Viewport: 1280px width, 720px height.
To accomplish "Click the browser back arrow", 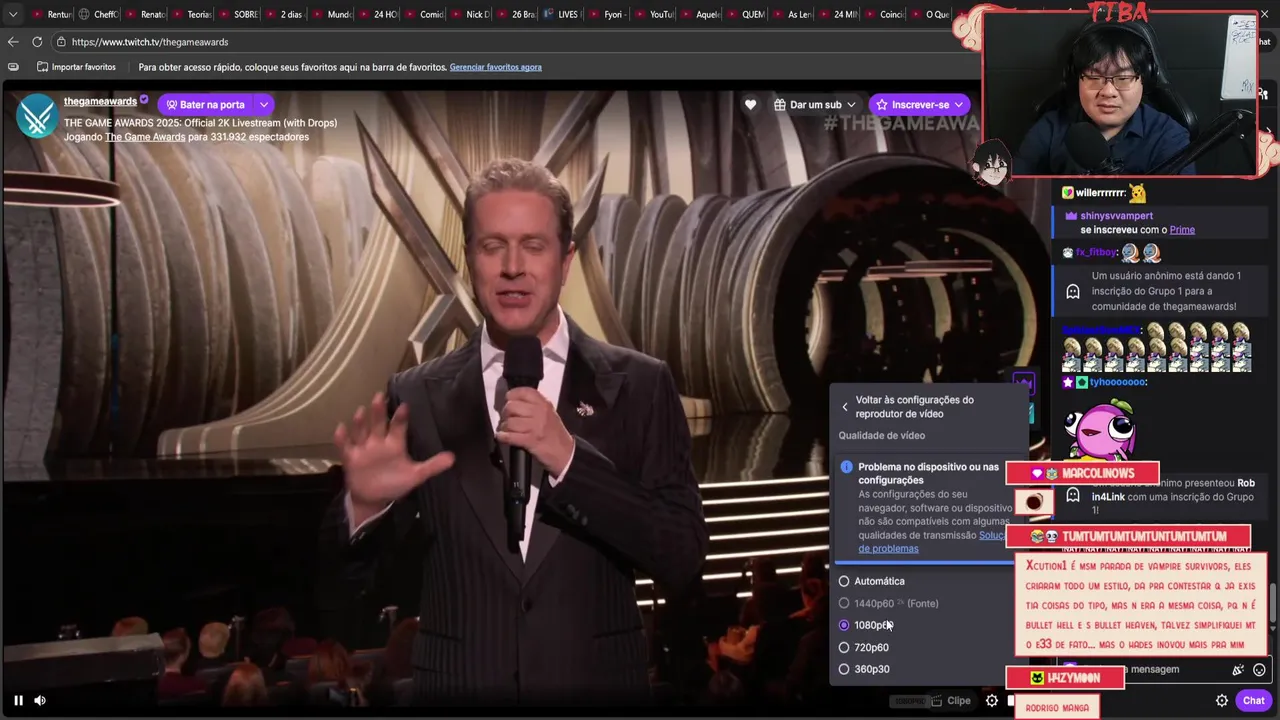I will pyautogui.click(x=13, y=42).
